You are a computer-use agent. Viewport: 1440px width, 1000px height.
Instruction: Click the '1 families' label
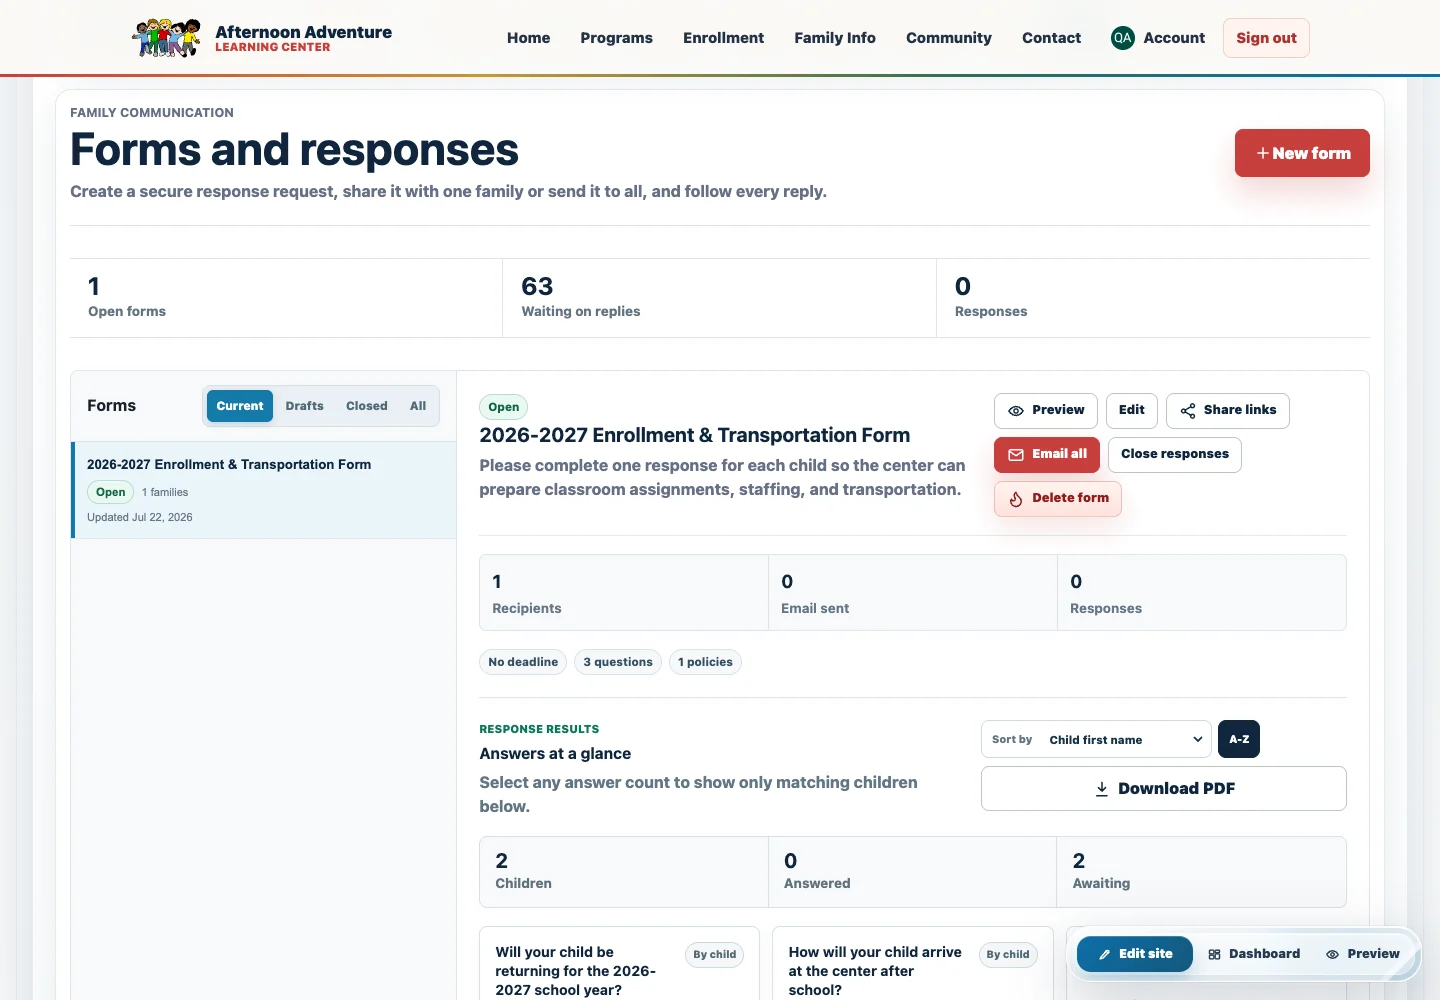tap(165, 492)
